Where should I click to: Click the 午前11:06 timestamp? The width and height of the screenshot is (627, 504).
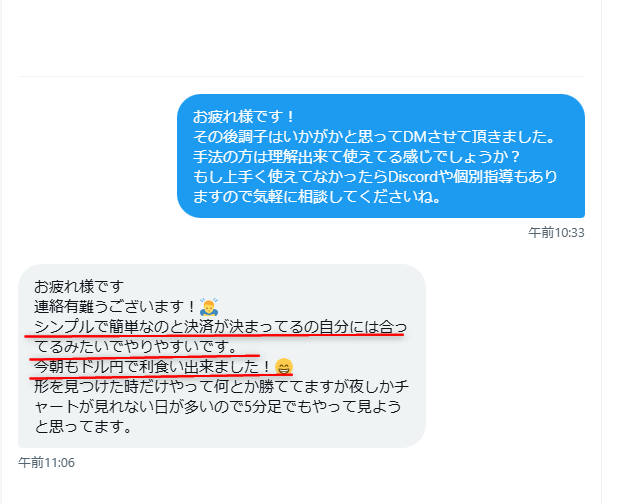[46, 462]
